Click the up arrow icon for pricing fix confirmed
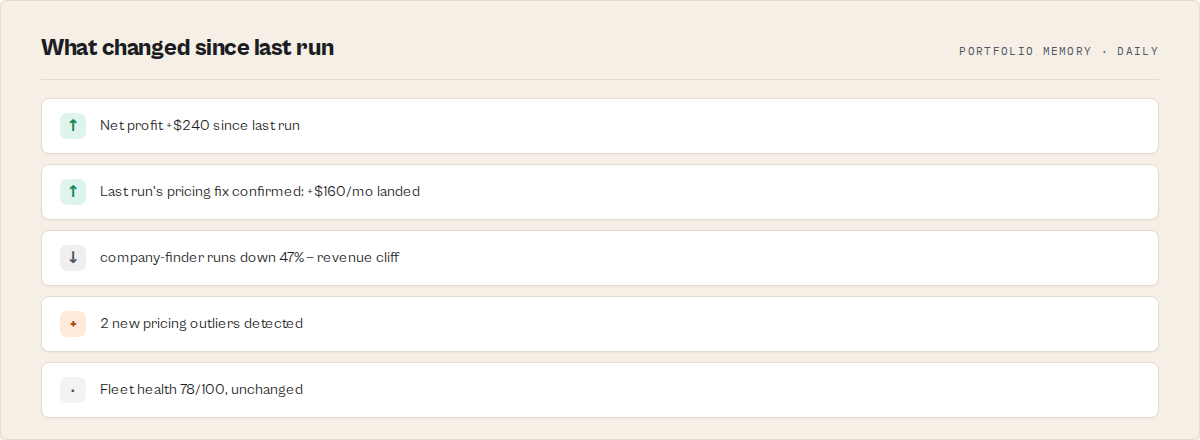 (x=73, y=192)
